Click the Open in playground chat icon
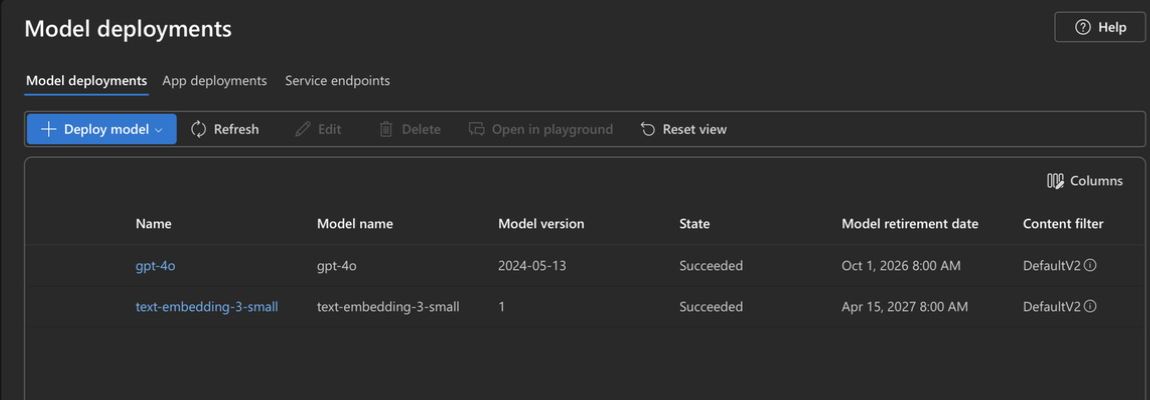The image size is (1150, 400). pos(477,129)
